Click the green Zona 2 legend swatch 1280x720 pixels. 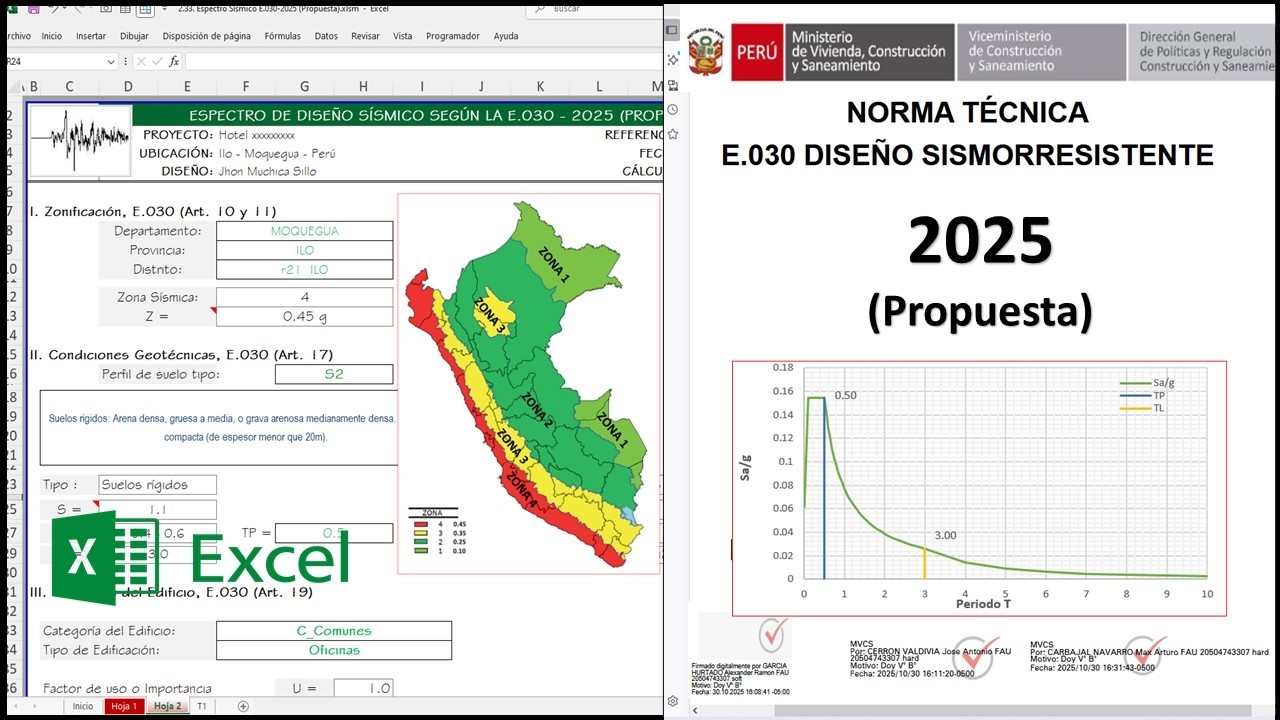pos(421,541)
